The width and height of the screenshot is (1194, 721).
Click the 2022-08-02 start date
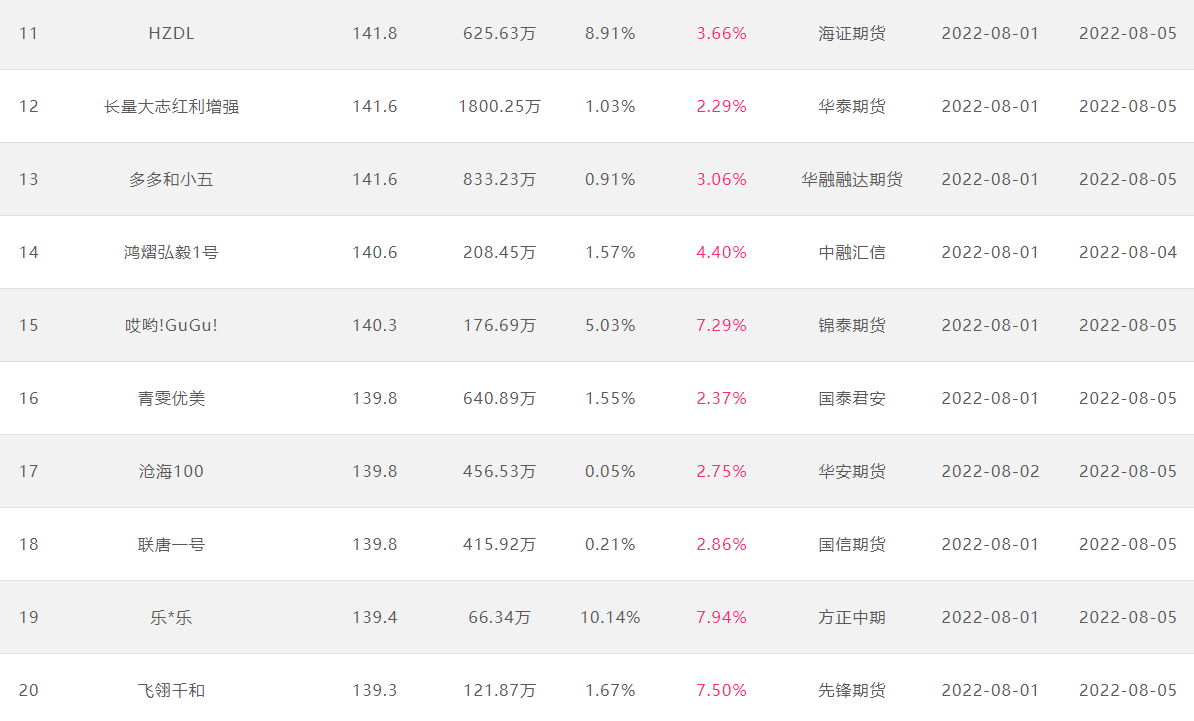tap(990, 471)
